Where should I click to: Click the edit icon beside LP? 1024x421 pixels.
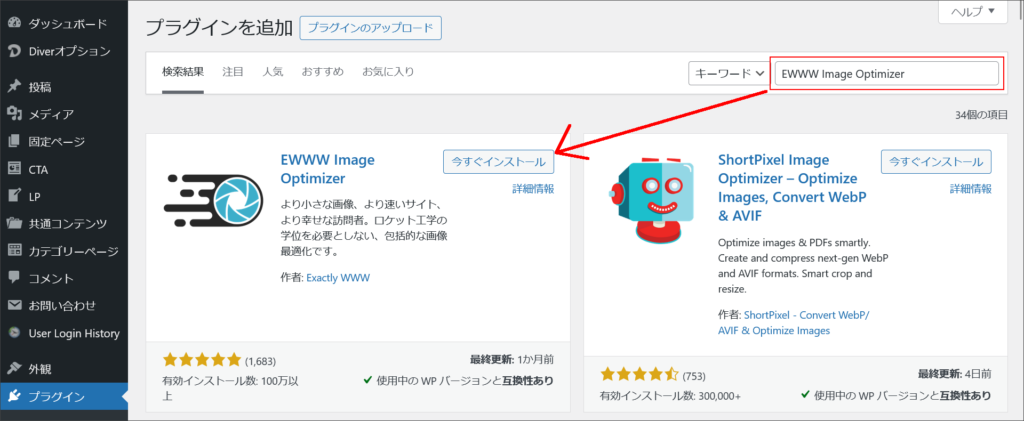click(14, 196)
